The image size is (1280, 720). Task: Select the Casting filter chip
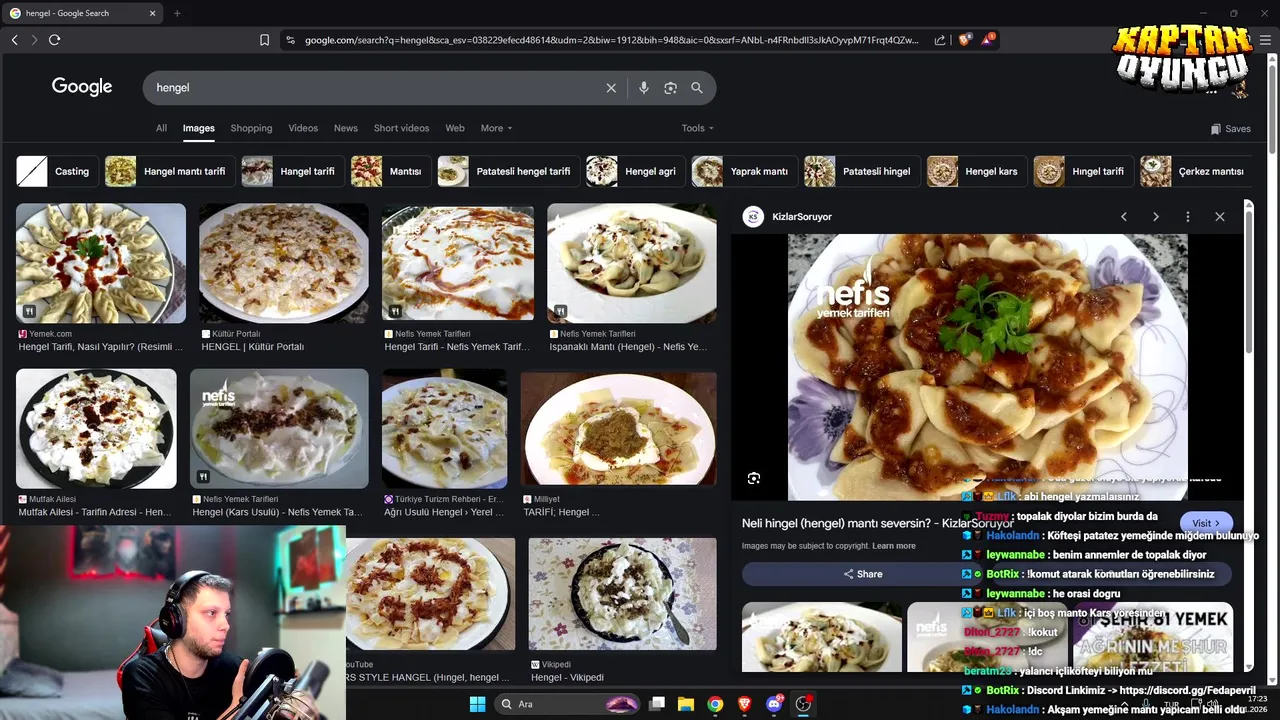(57, 171)
